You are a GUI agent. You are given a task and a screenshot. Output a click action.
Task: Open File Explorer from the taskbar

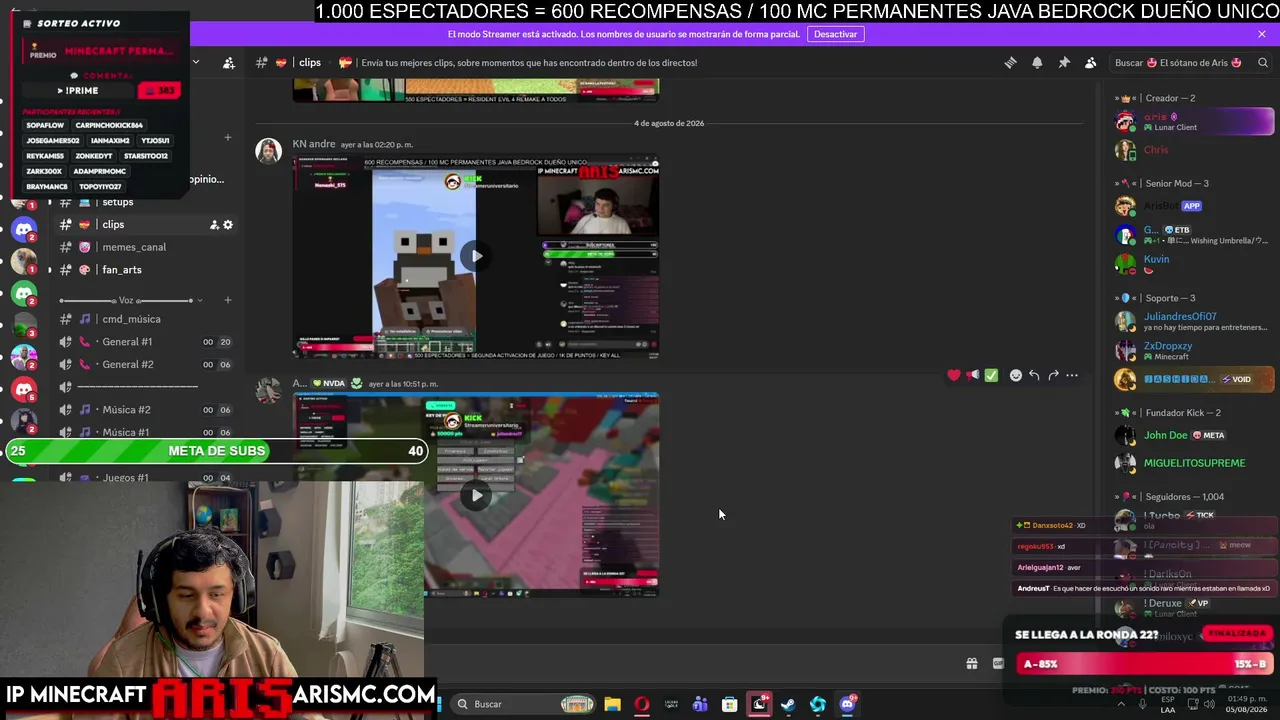click(613, 704)
